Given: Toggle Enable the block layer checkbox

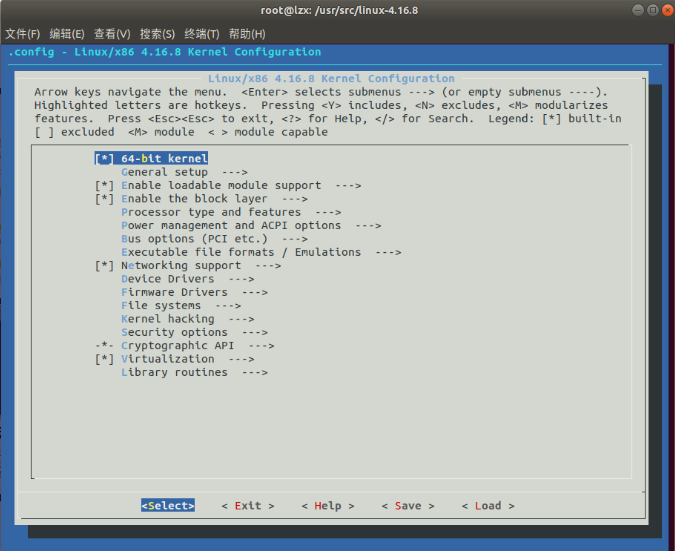Looking at the screenshot, I should click(x=104, y=199).
